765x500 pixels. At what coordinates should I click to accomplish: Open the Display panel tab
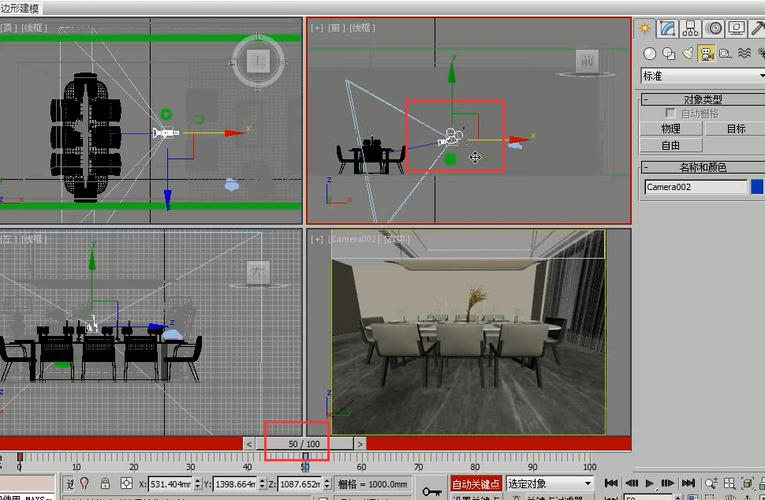[x=737, y=28]
